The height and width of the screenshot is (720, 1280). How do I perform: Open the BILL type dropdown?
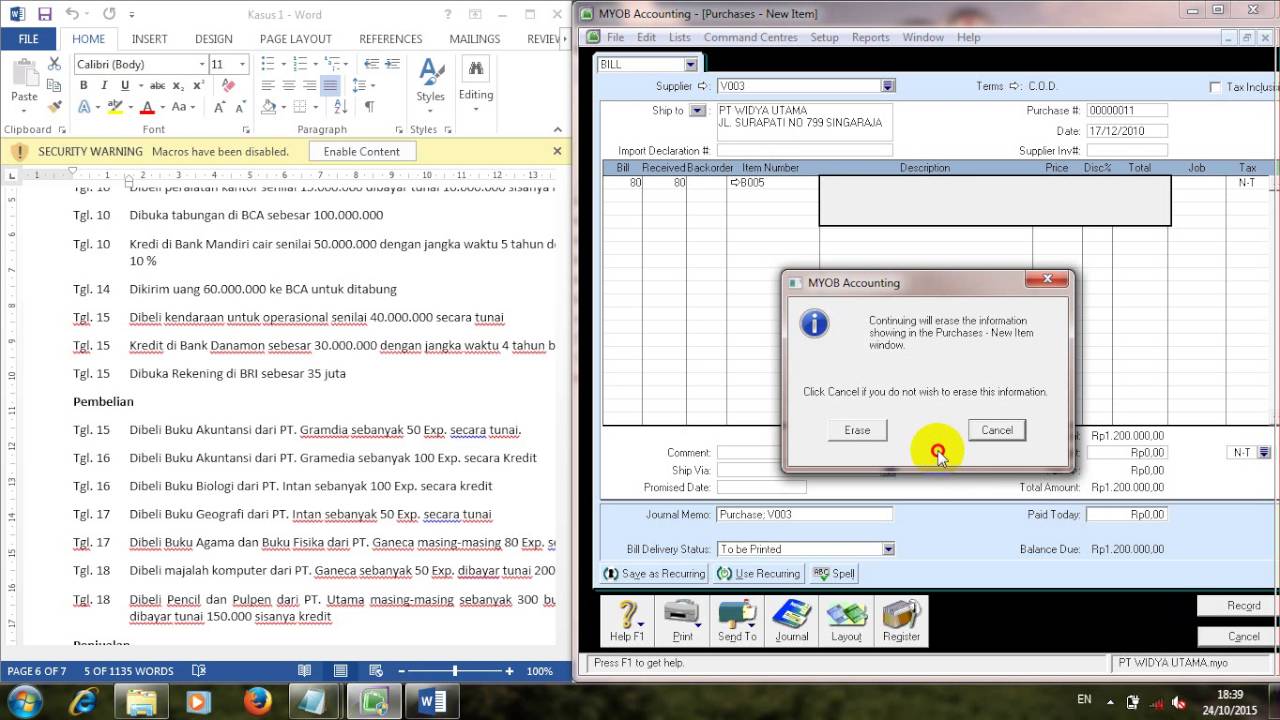click(691, 64)
